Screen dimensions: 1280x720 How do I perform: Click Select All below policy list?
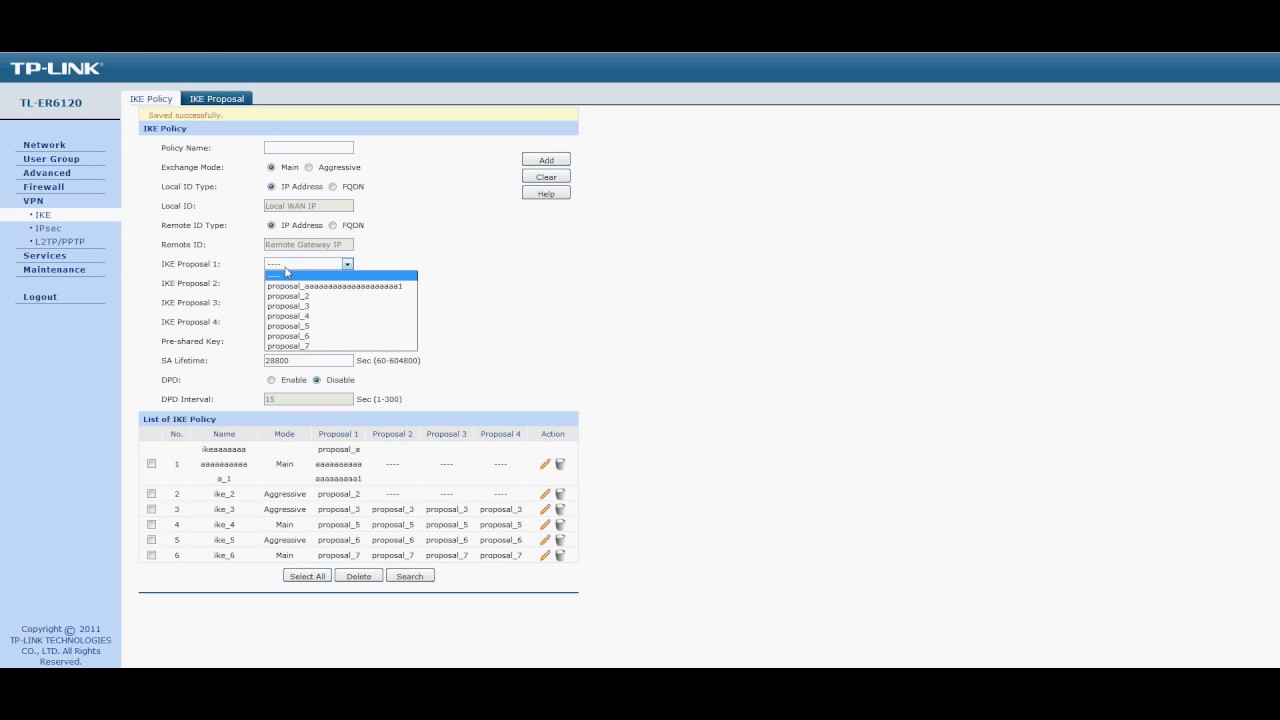click(307, 576)
